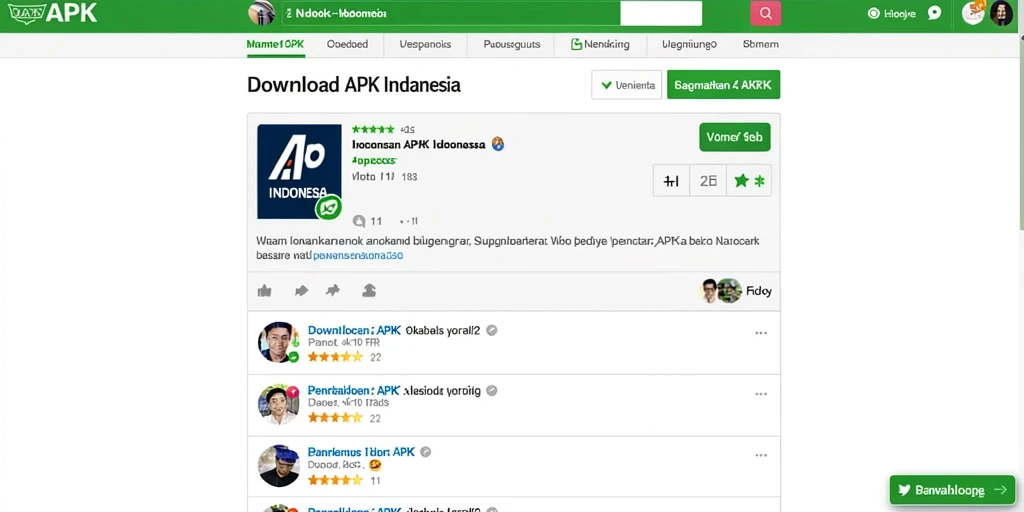Open the options menu for Banrlemus APK row
The image size is (1024, 512).
[761, 455]
